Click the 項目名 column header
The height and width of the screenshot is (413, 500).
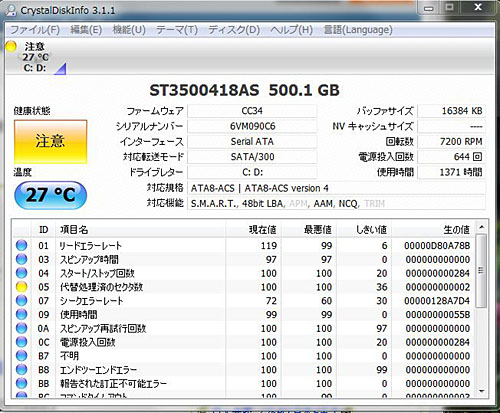pos(141,230)
